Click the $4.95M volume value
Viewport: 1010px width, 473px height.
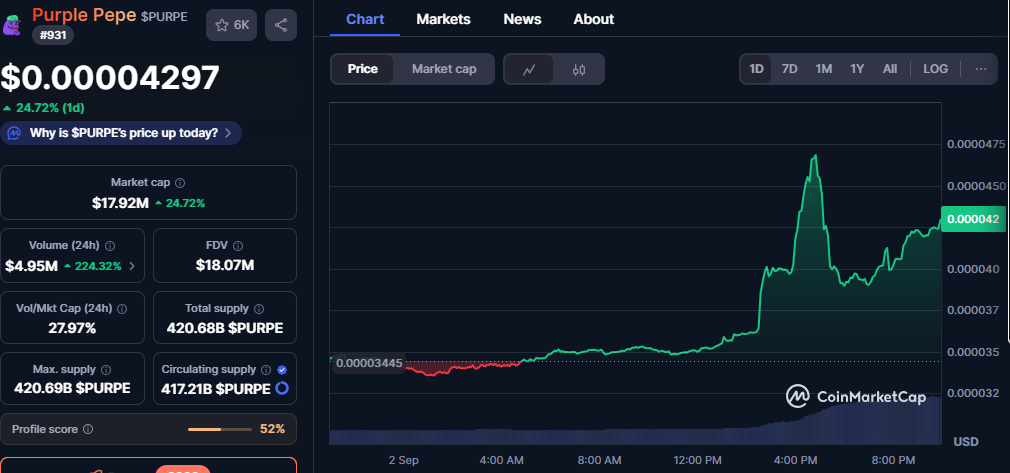(32, 265)
